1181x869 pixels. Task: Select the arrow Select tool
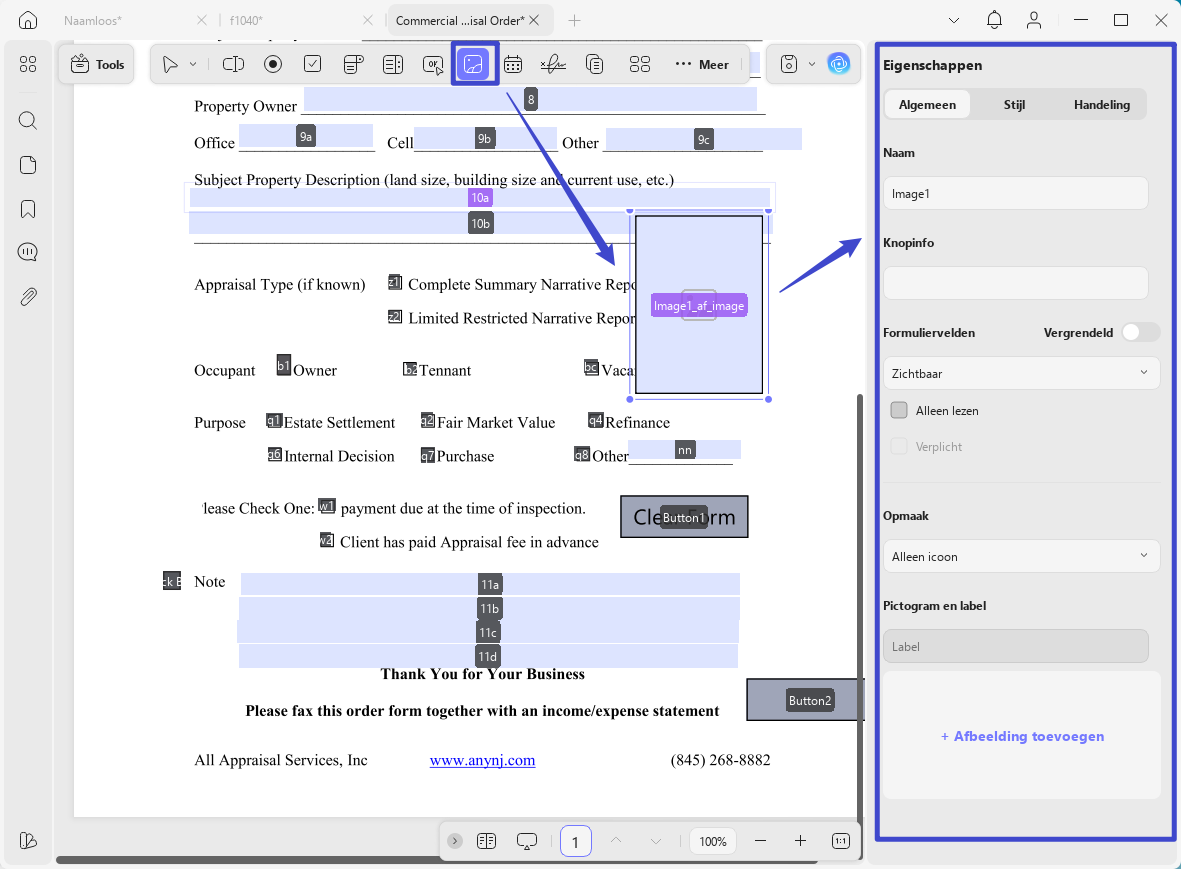pyautogui.click(x=170, y=65)
